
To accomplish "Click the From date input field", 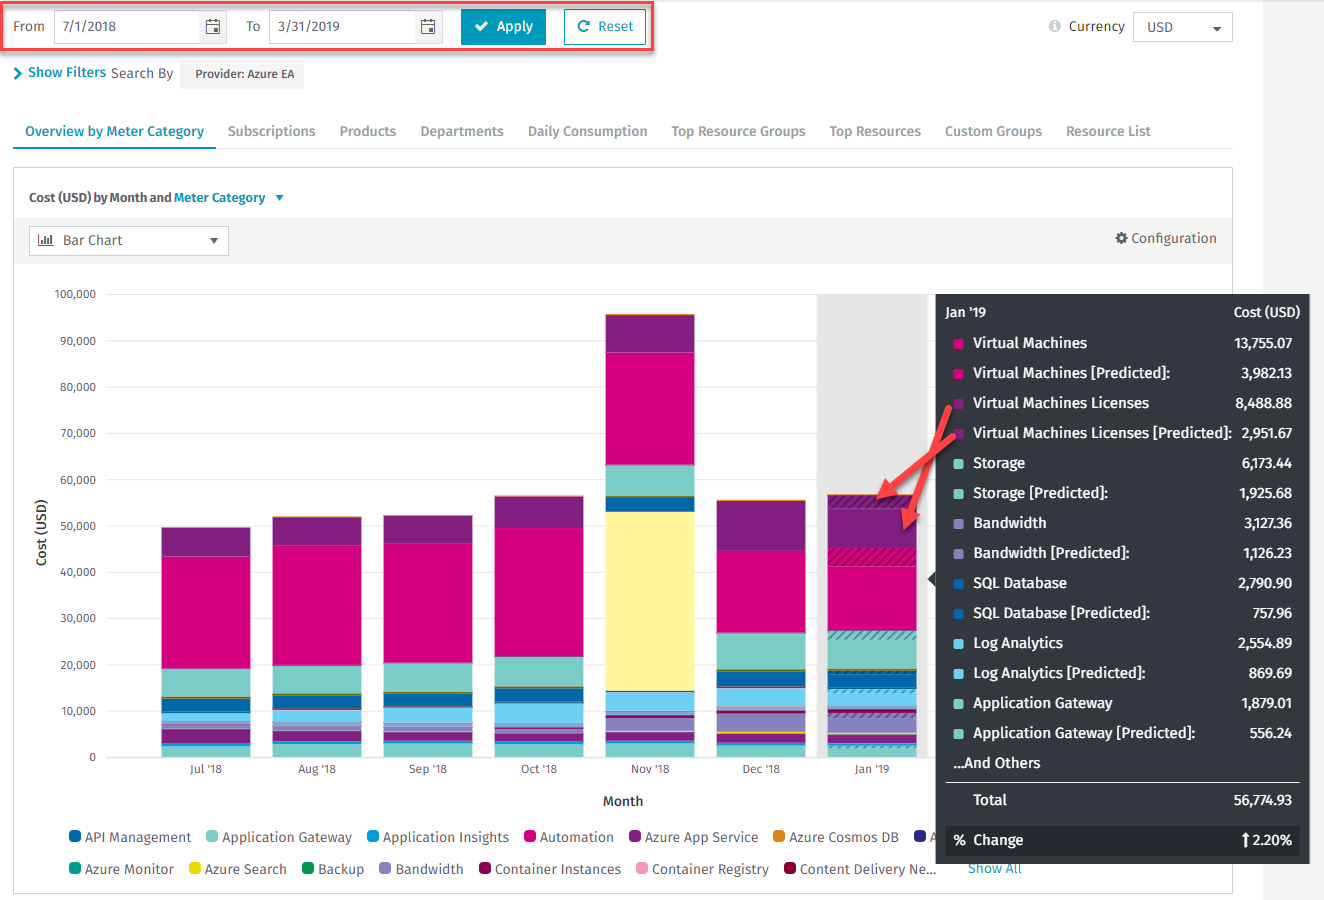I will [x=127, y=27].
